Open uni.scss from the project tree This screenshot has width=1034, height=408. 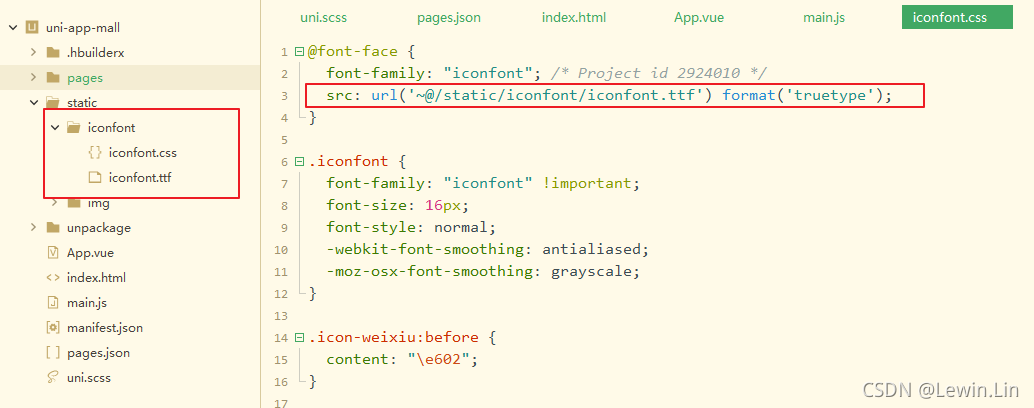(x=89, y=378)
